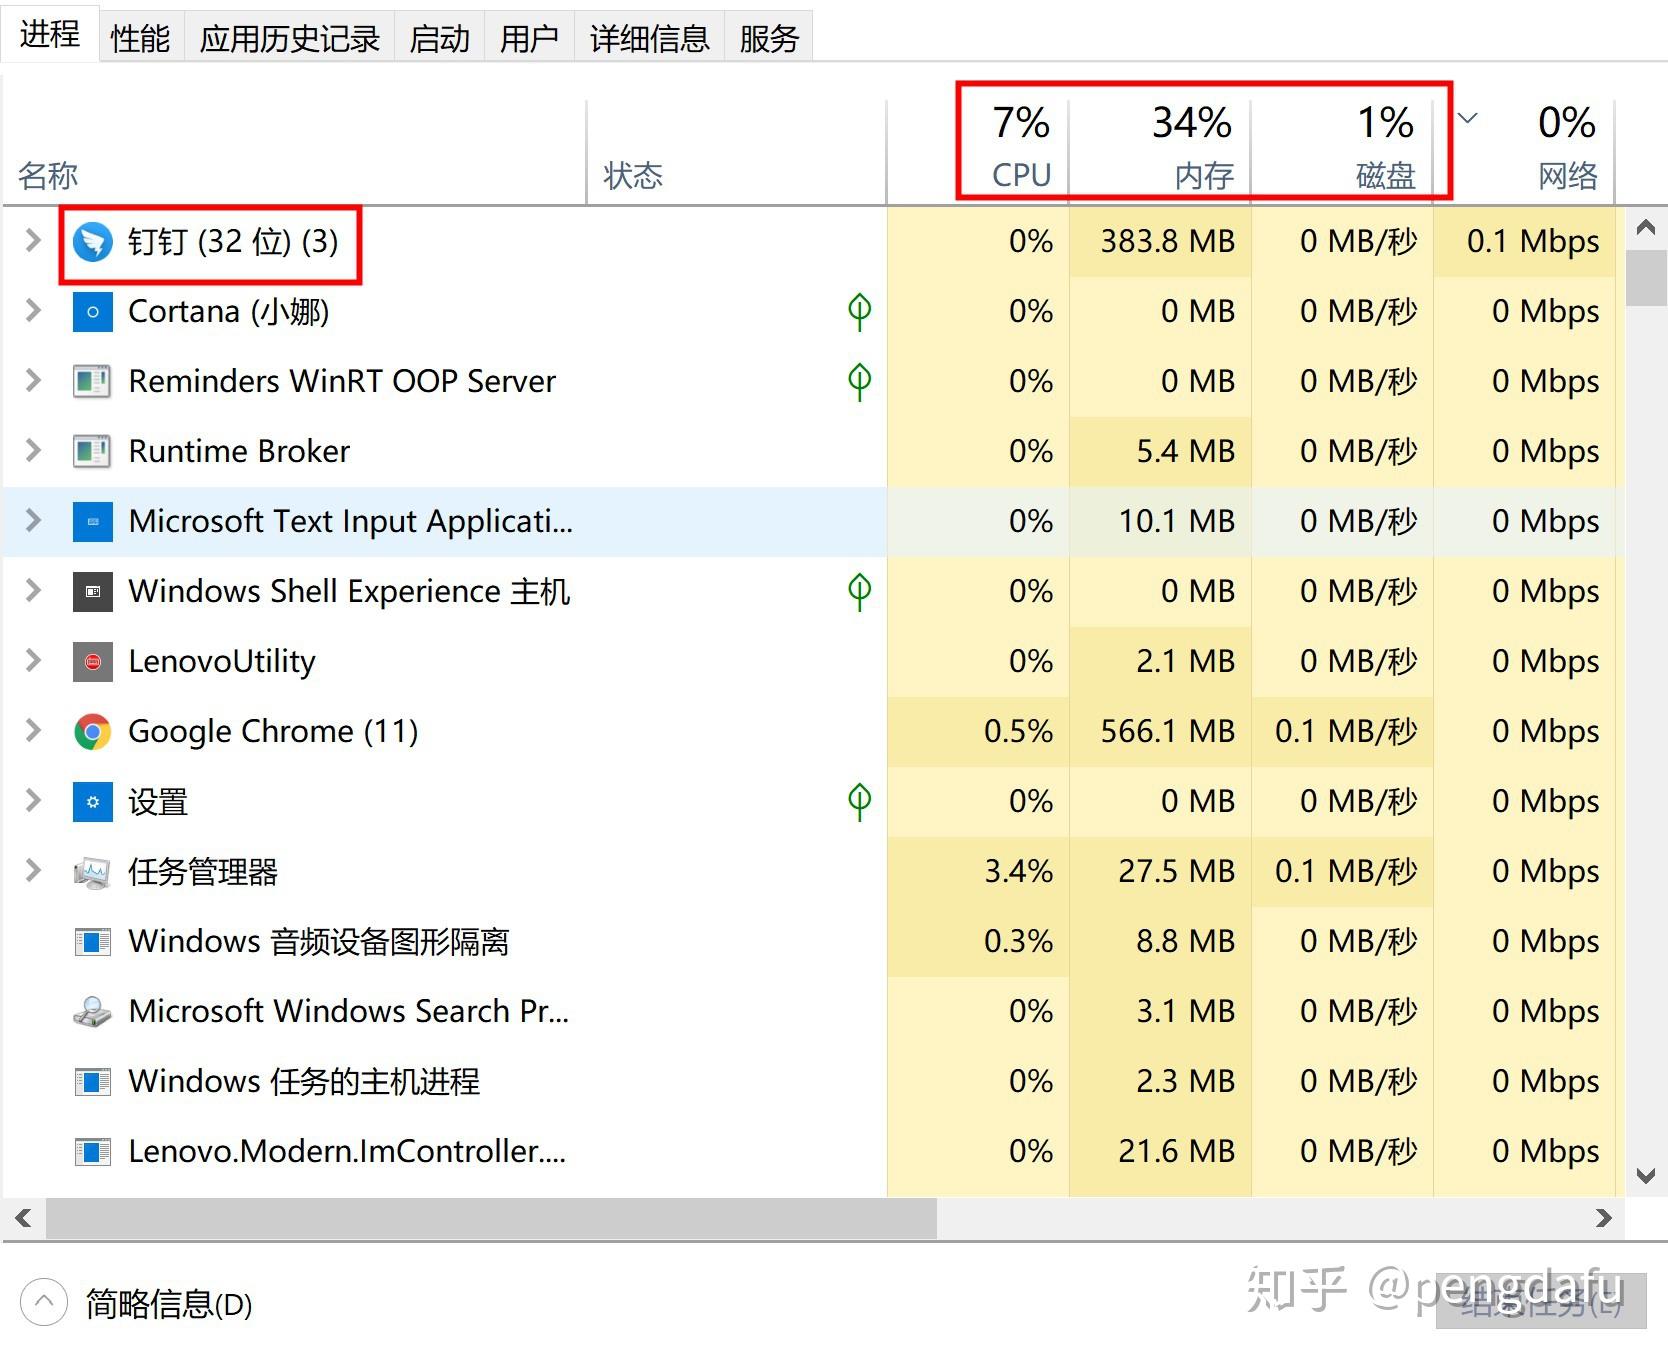Expand the 设置 process row
The width and height of the screenshot is (1668, 1363).
pos(33,801)
